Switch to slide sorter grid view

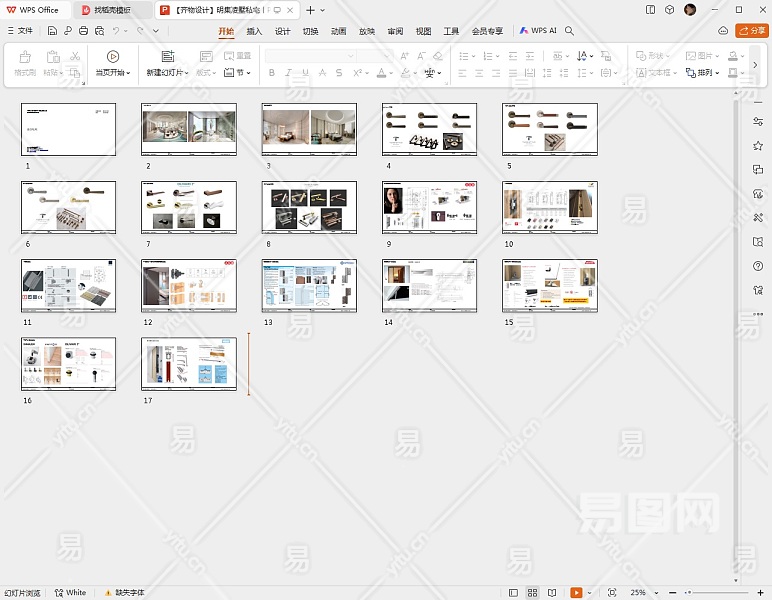tap(533, 593)
